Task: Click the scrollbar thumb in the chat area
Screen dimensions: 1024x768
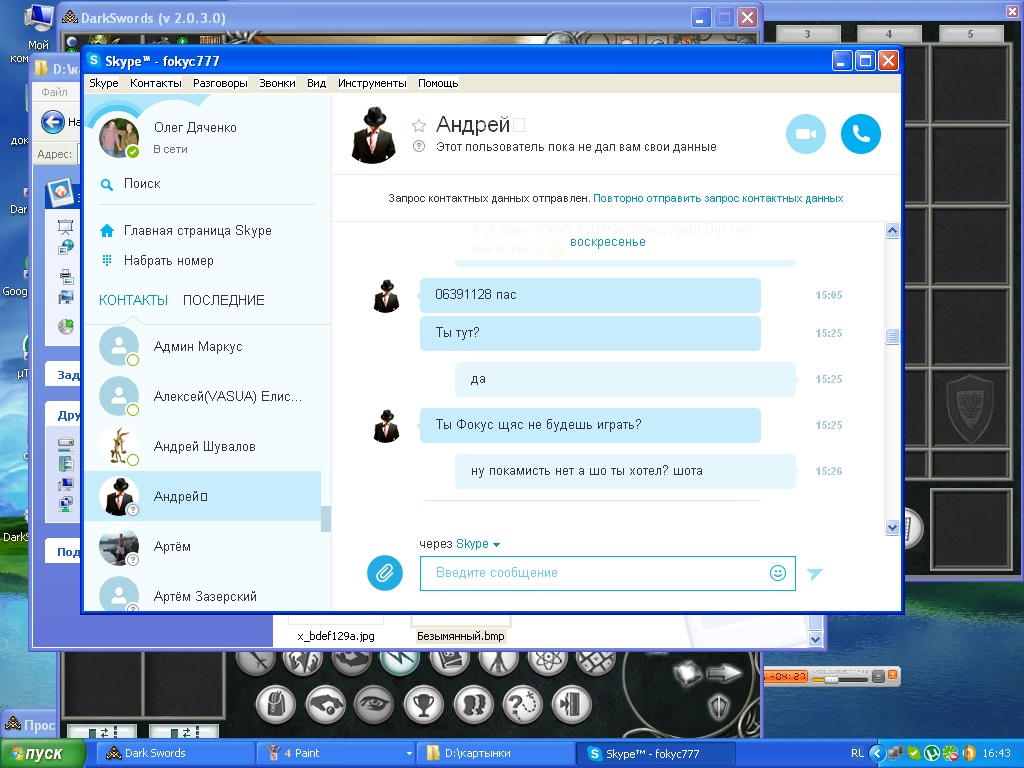Action: [x=892, y=336]
